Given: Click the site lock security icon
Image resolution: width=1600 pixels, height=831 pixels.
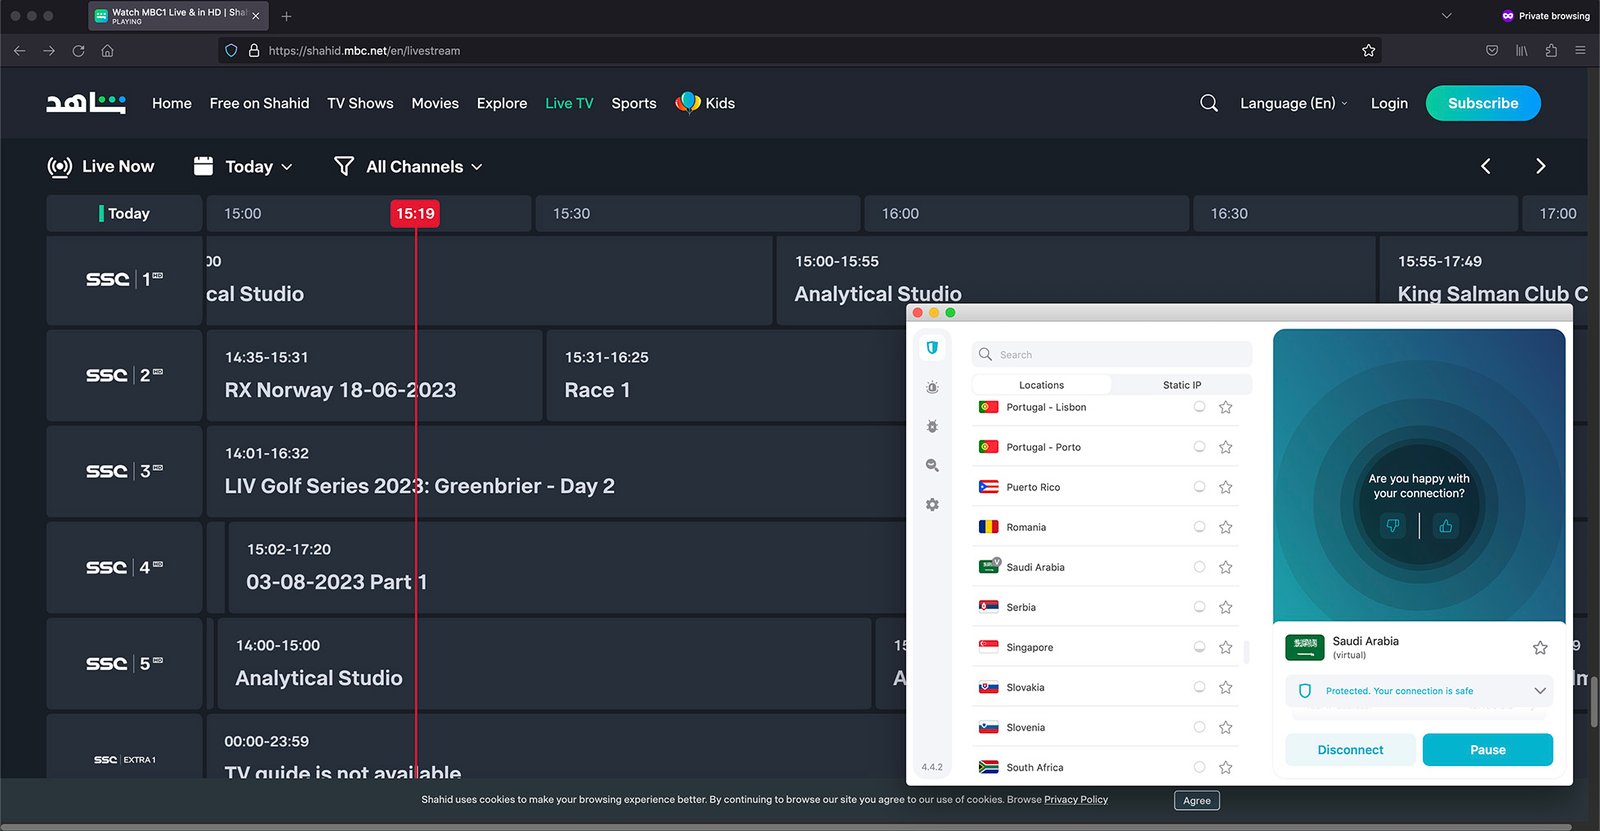Looking at the screenshot, I should click(254, 50).
